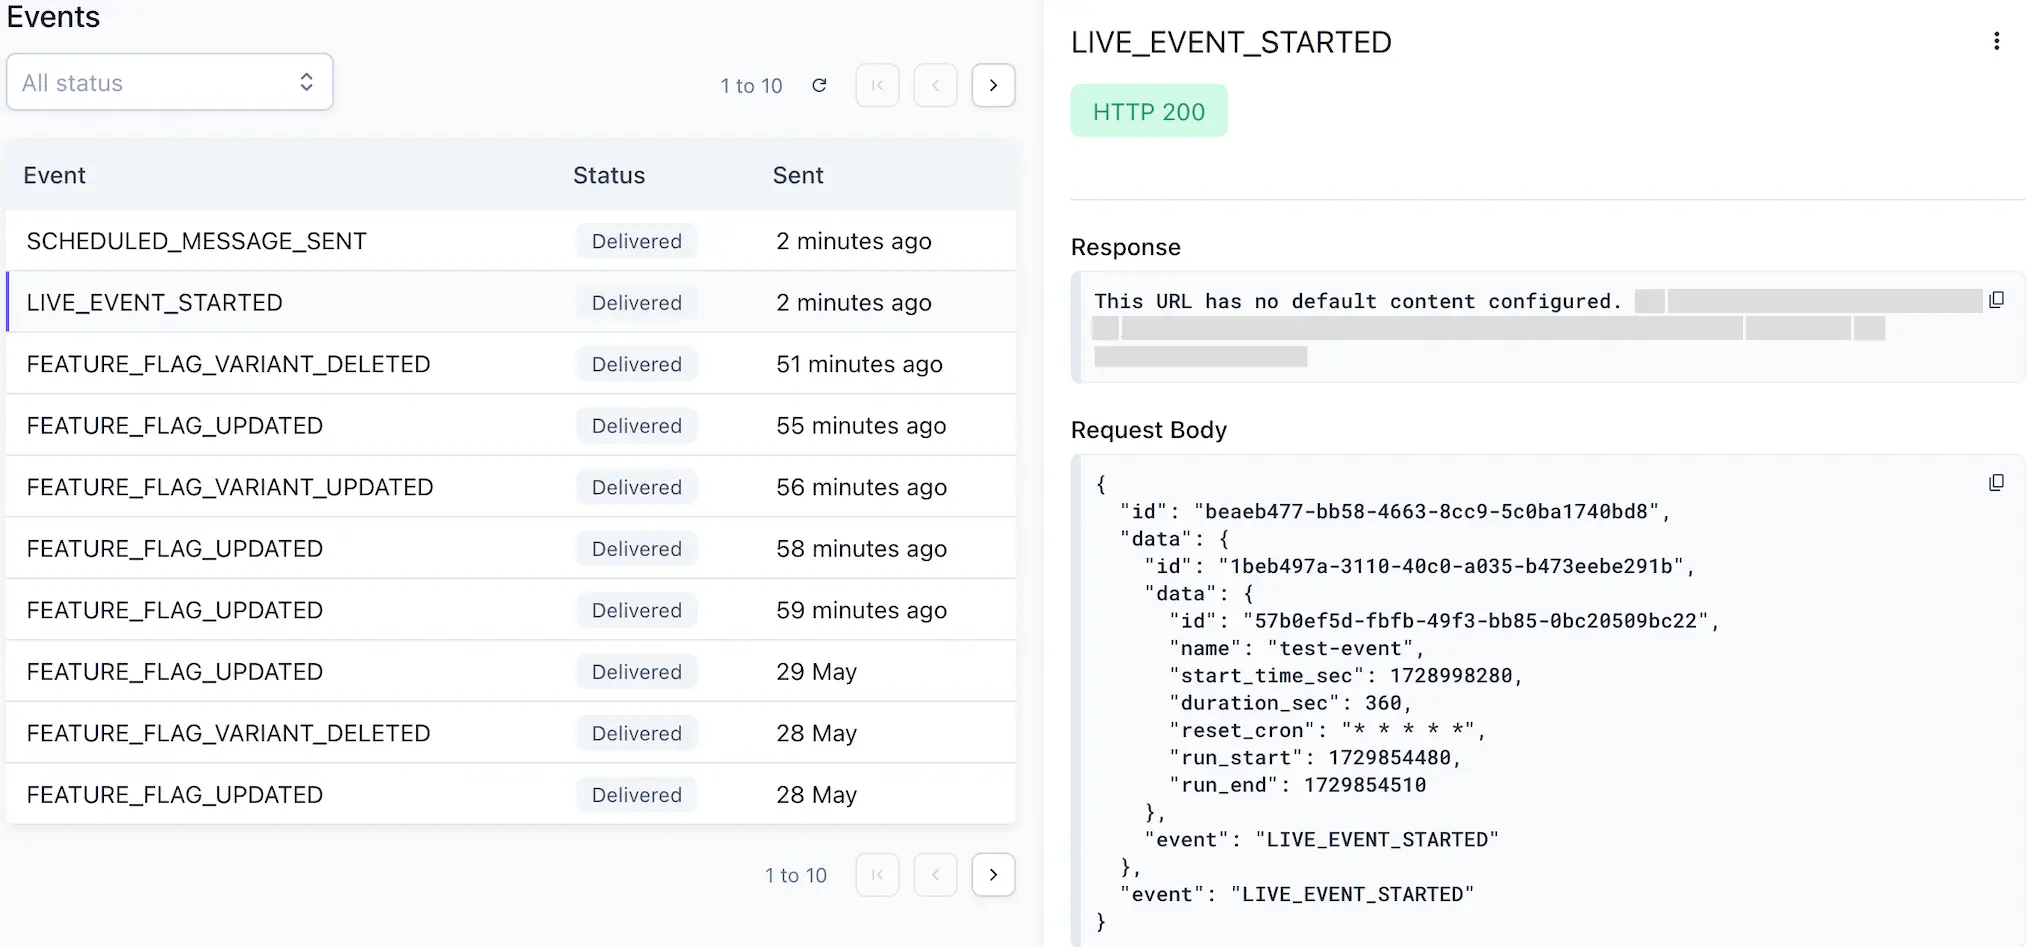Select FEATURE_FLAG_UPDATED sent 58 minutes ago
This screenshot has width=2030, height=947.
[511, 548]
